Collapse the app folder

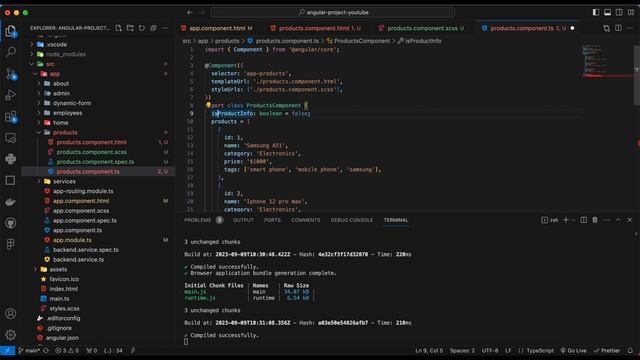(x=54, y=74)
